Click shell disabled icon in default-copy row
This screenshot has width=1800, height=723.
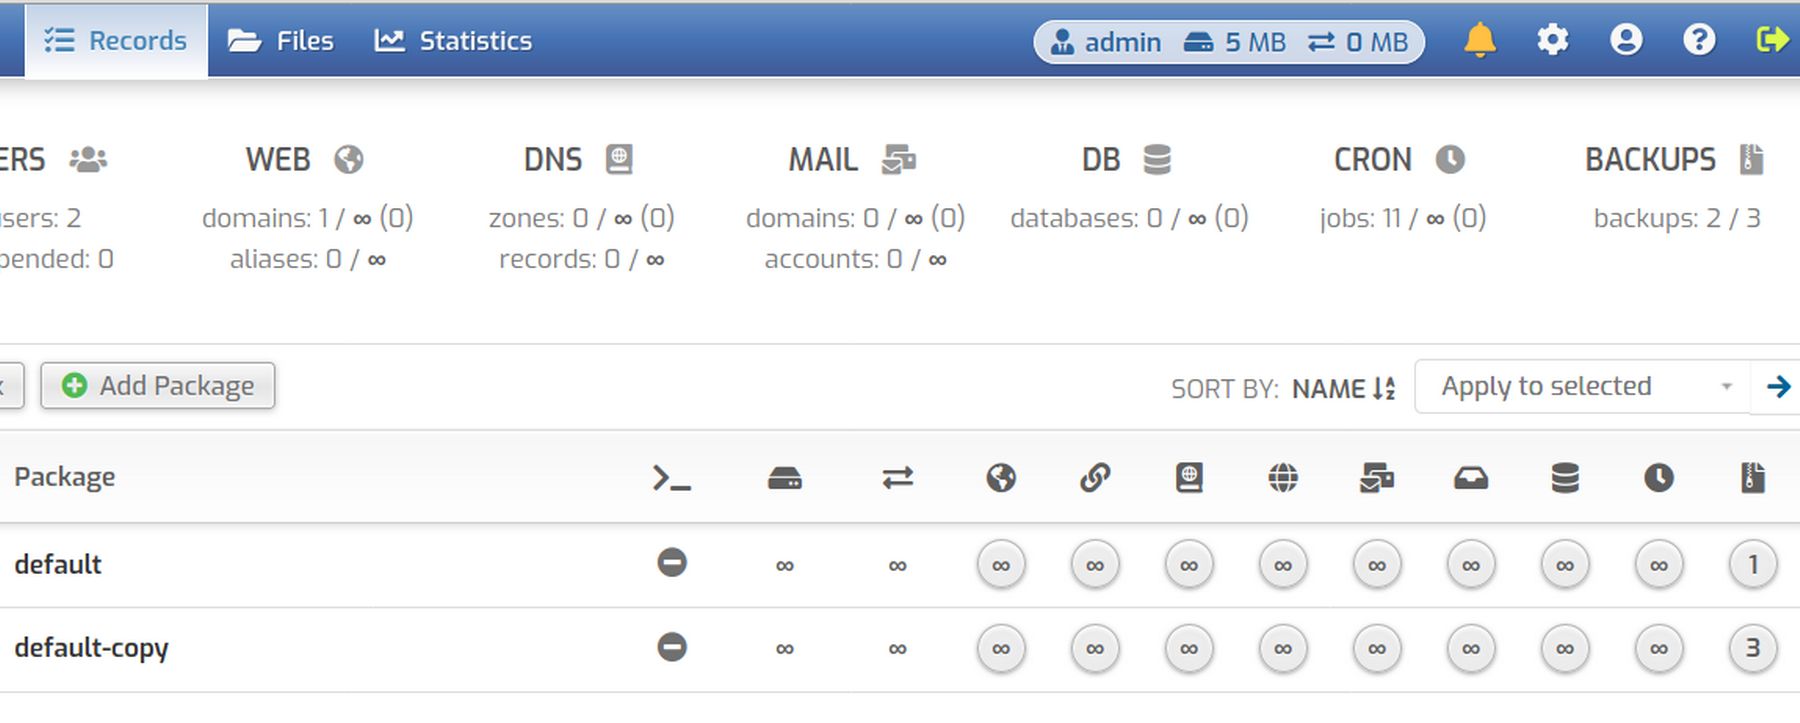click(x=672, y=647)
